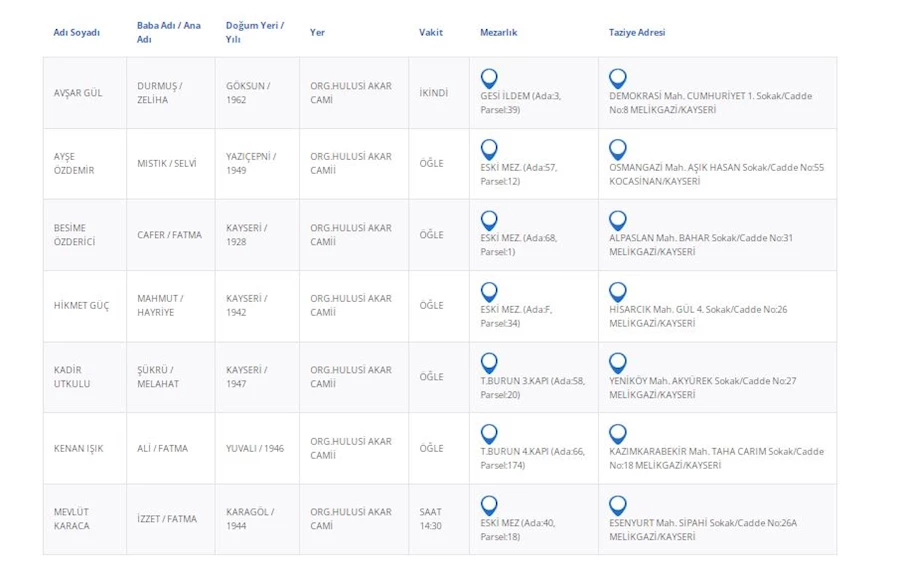Click the Taziye Adresi column header
This screenshot has width=899, height=569.
(636, 33)
